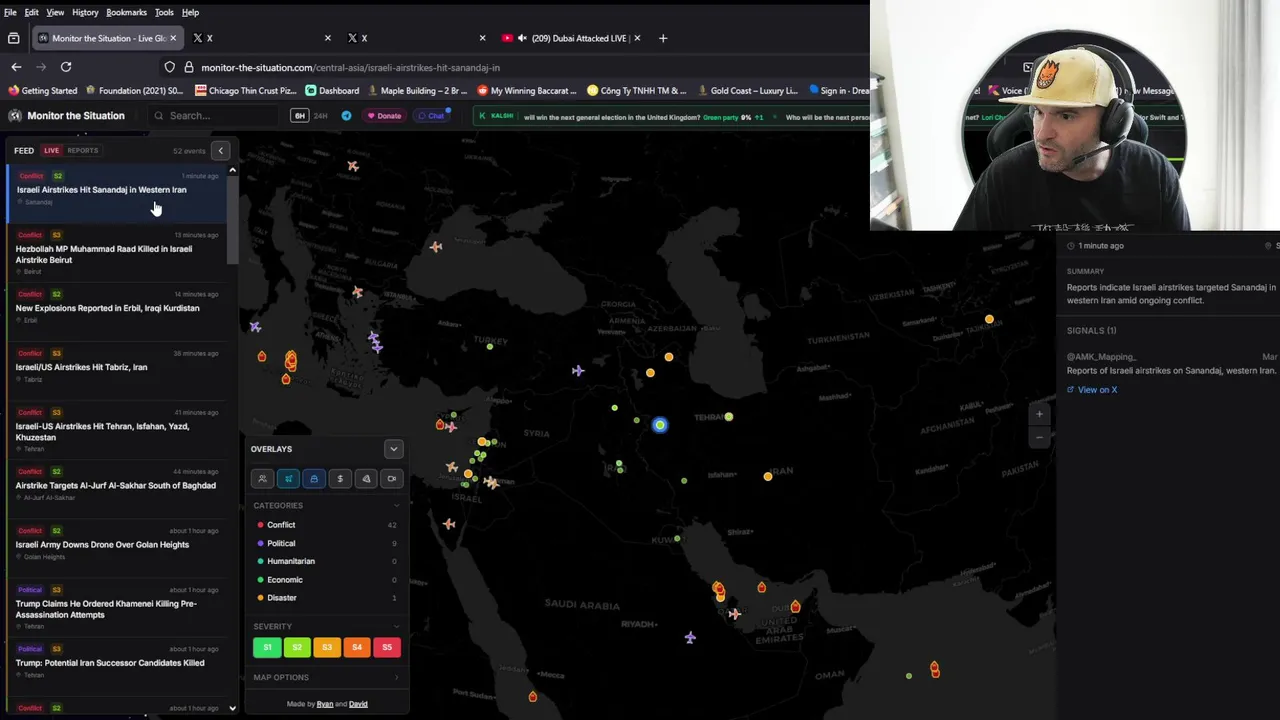Toggle the dollar sign overlay icon

coord(340,479)
